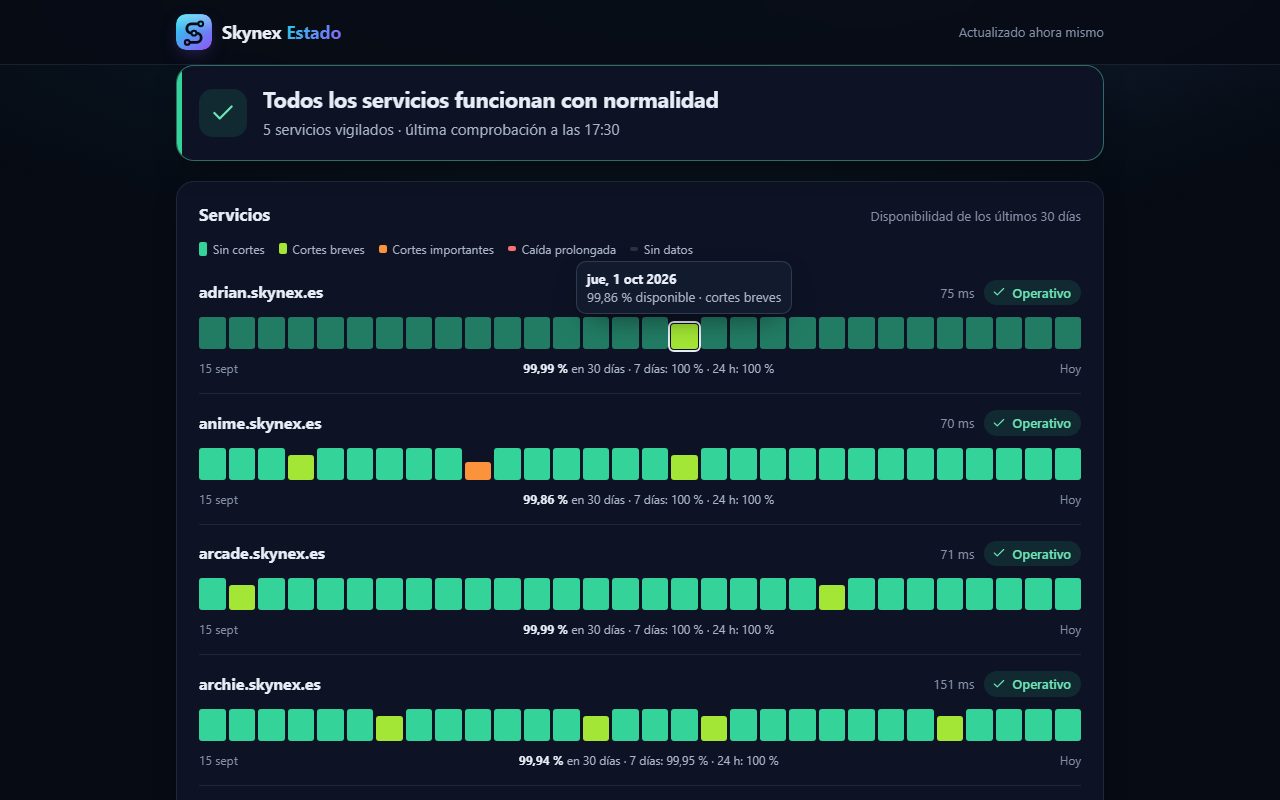Click the '99,94 %' 30-day uptime summary
The width and height of the screenshot is (1280, 800).
click(x=541, y=760)
